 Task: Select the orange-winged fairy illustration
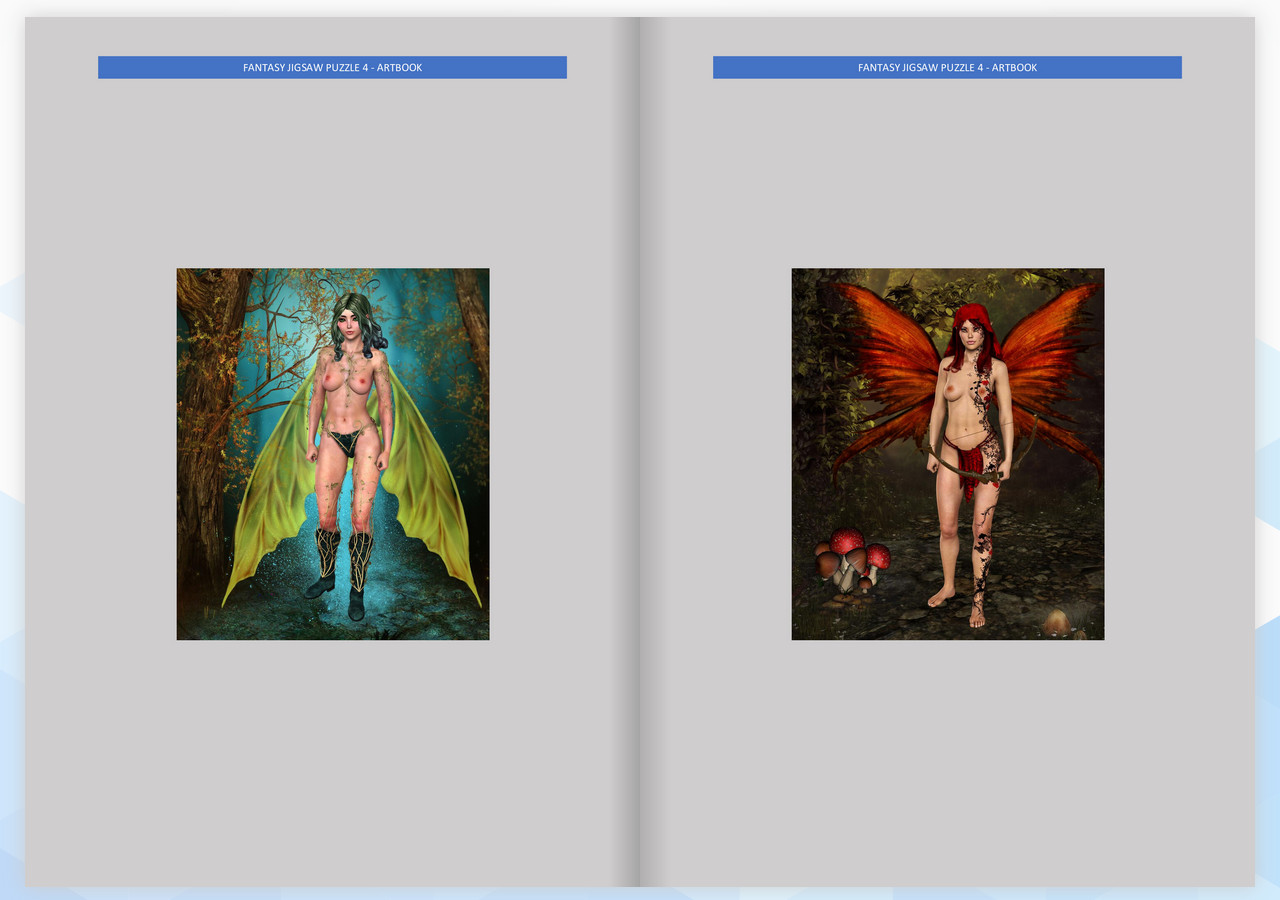tap(948, 453)
